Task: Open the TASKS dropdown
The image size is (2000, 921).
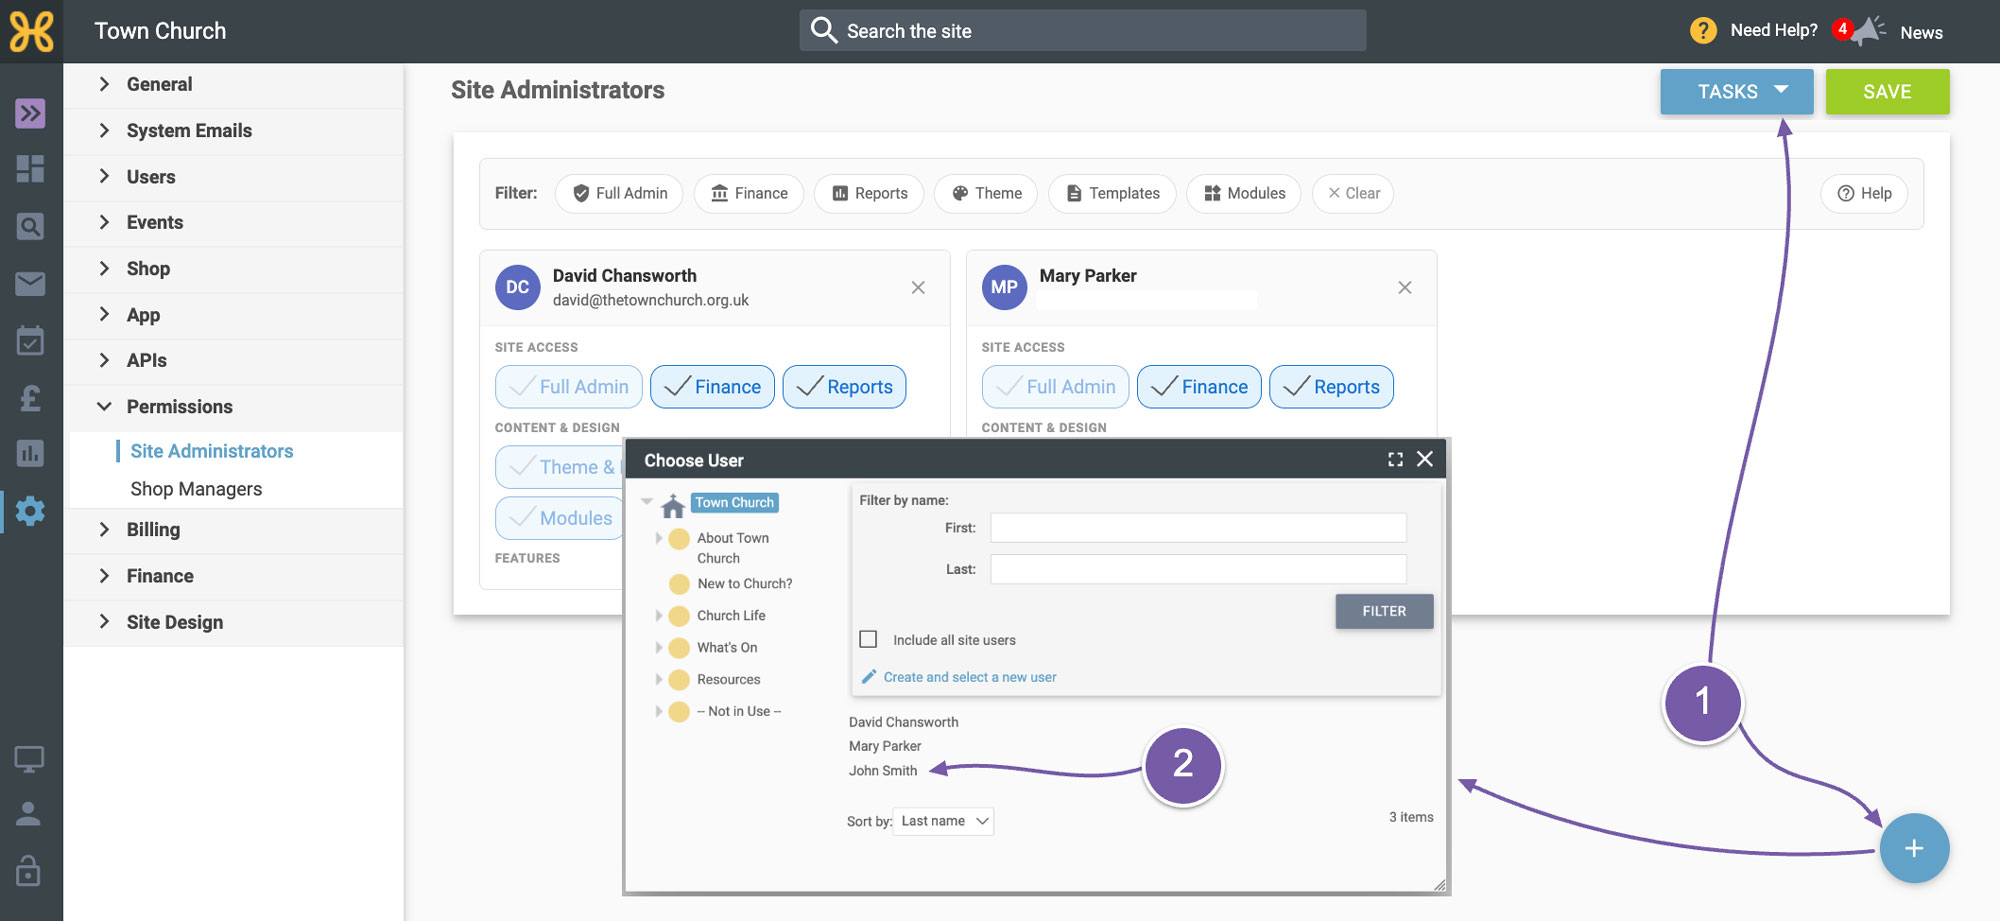Action: [x=1737, y=92]
